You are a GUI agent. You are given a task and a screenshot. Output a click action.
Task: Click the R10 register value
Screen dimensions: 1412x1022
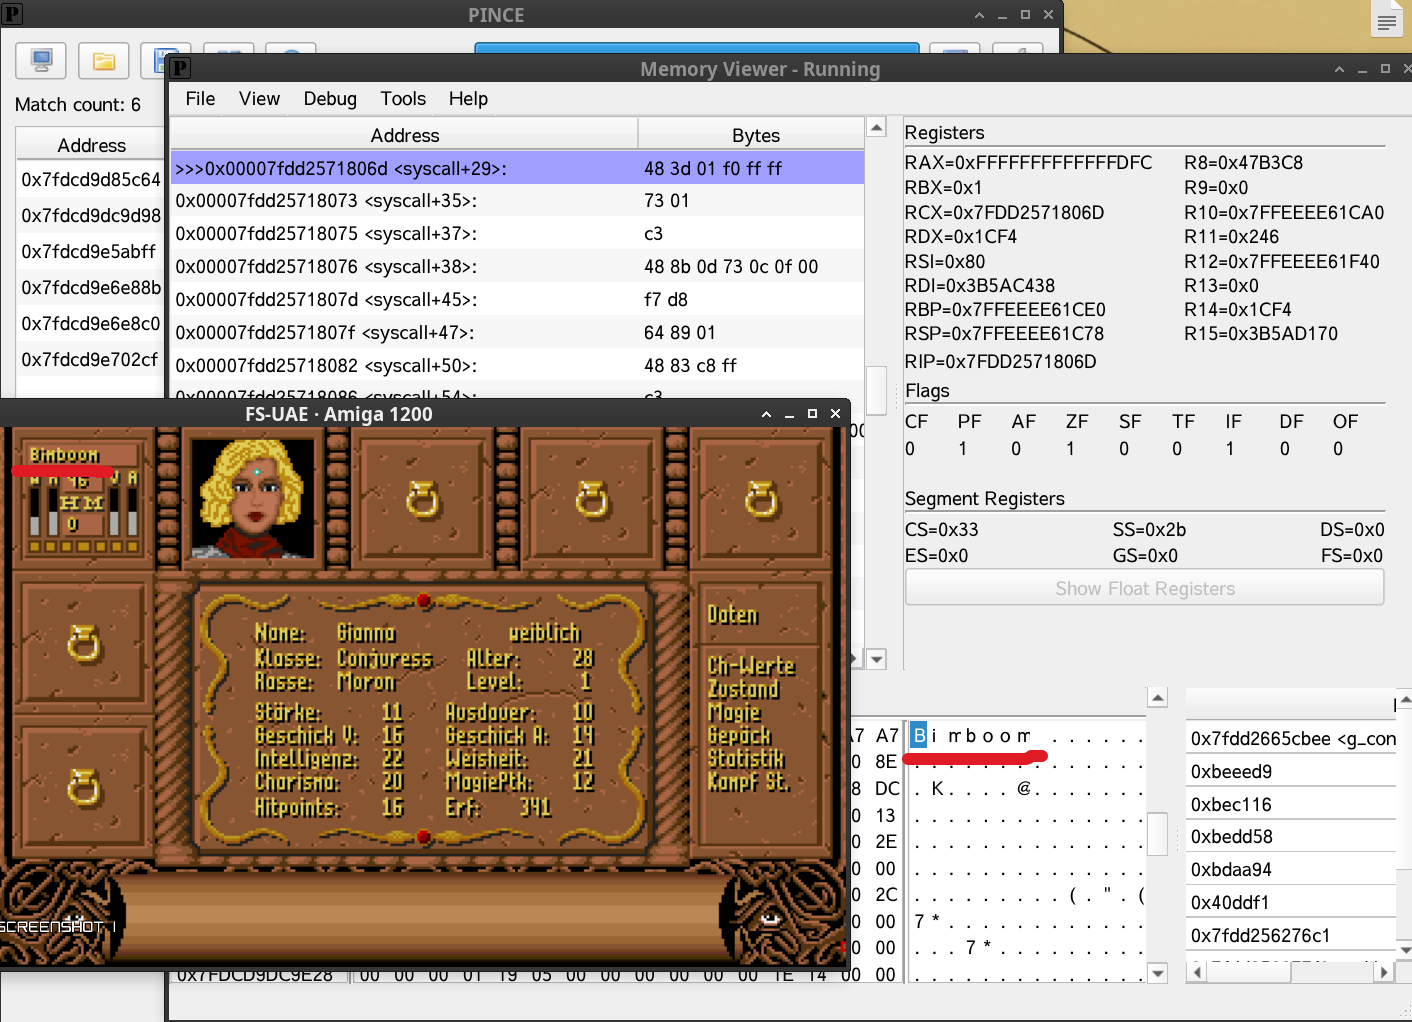tap(1284, 212)
